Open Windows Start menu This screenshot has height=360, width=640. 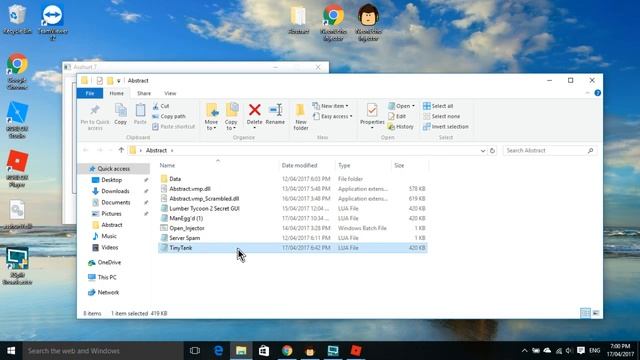[x=11, y=351]
